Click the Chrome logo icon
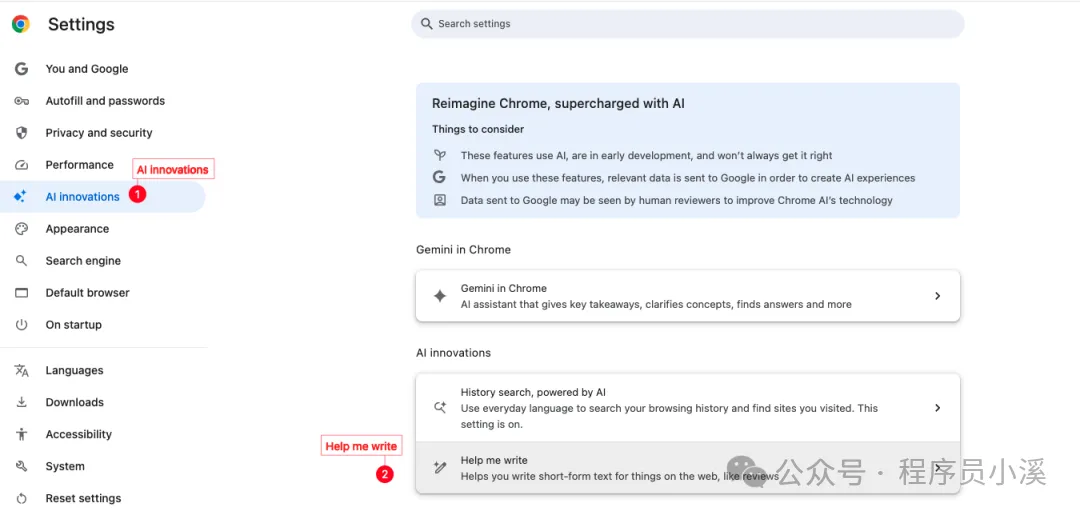 coord(21,24)
